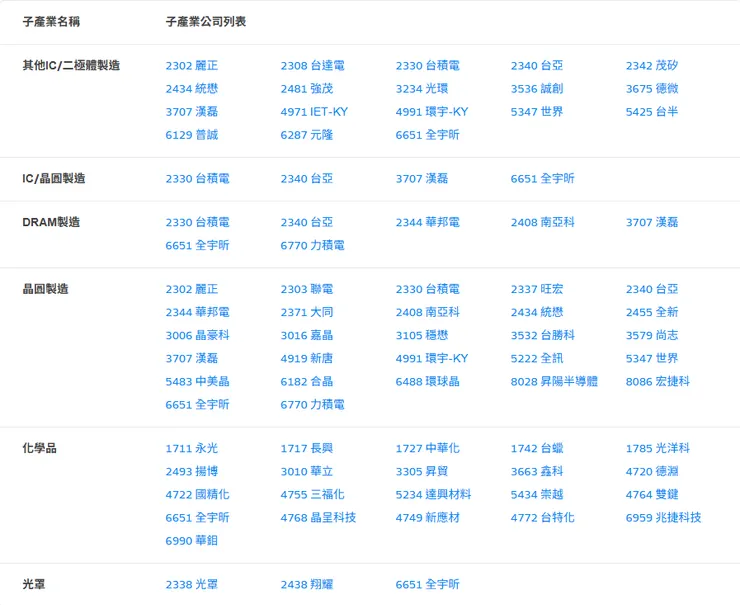Open the 4919 新唐 stock link

click(307, 359)
